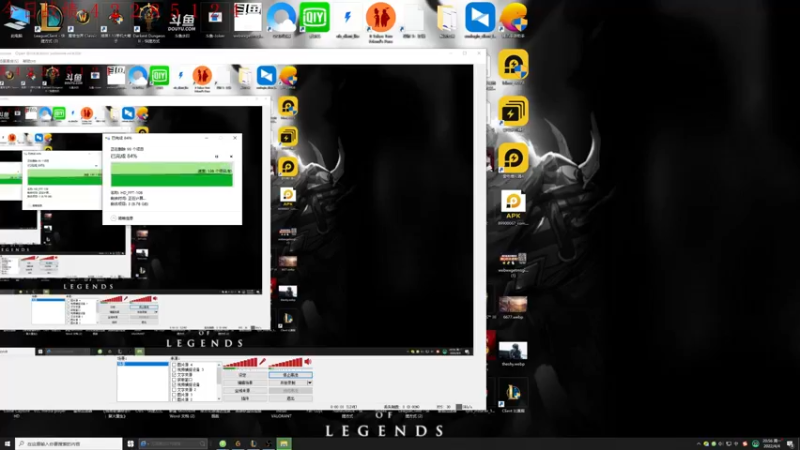Screen dimensions: 800x450
Task: Open the folder icon on the desktop top row
Action: (447, 20)
